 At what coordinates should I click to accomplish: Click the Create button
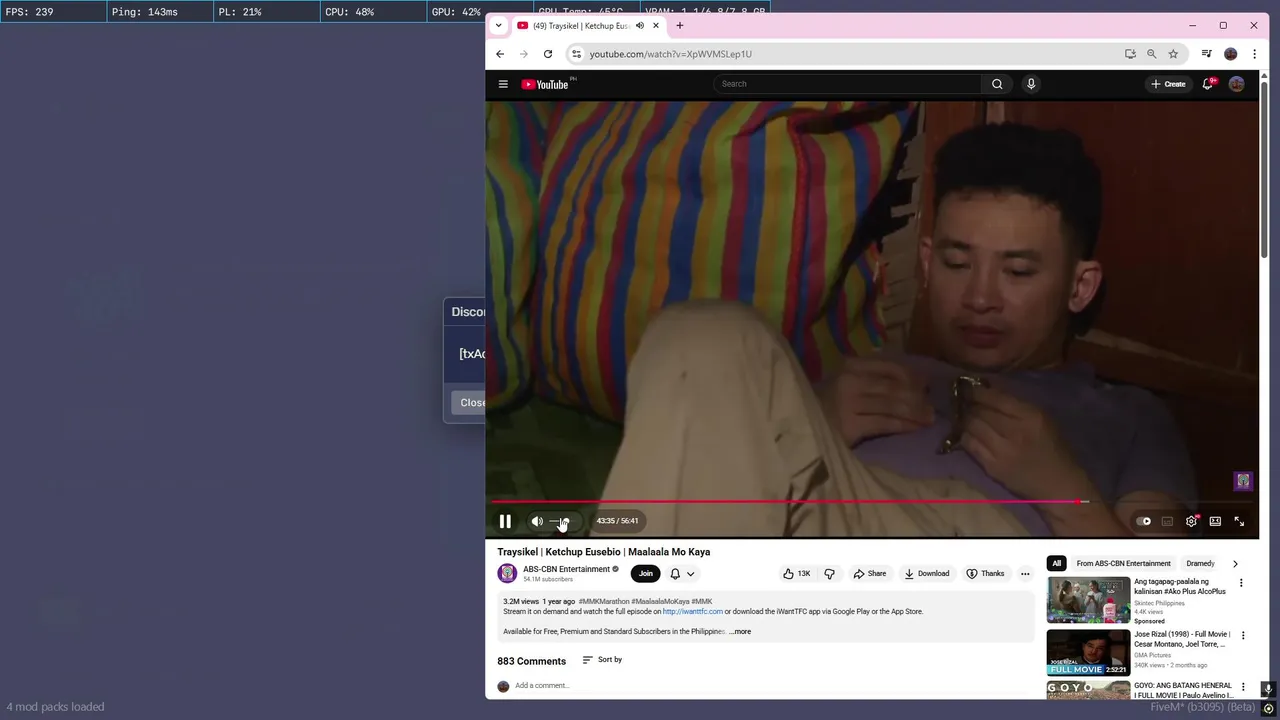point(1168,84)
